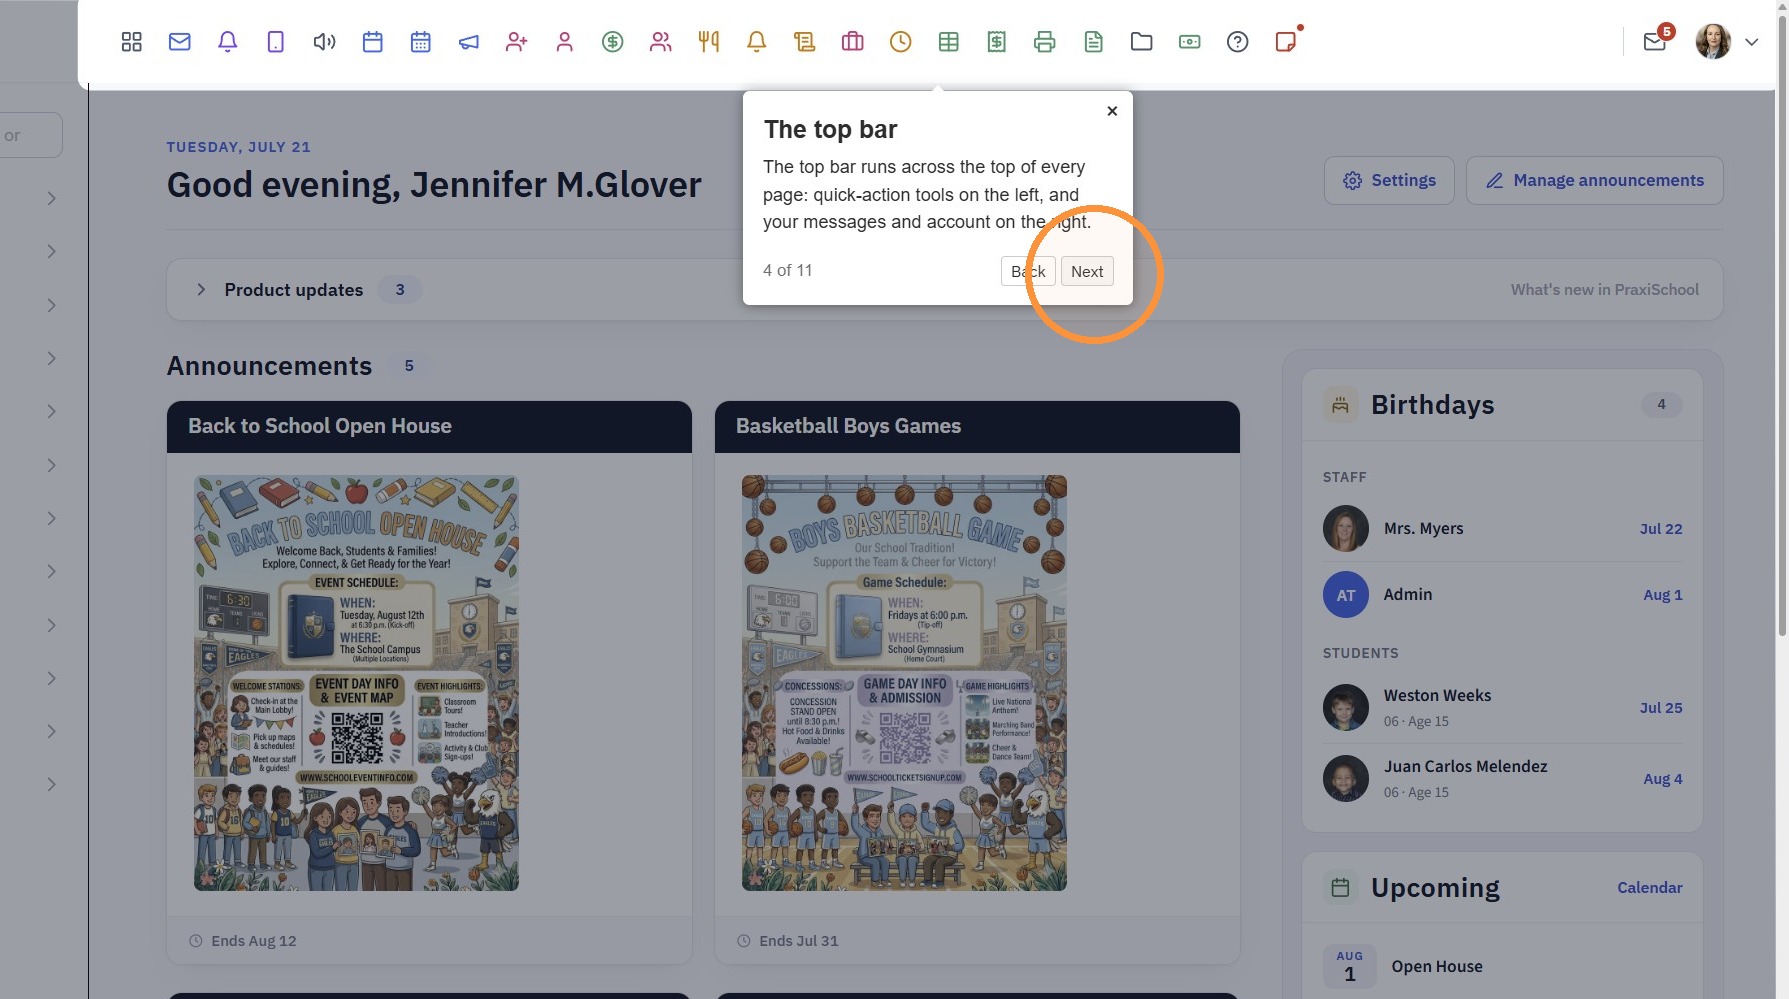Open the Back to School Open House flyer
The width and height of the screenshot is (1789, 999).
tap(356, 683)
